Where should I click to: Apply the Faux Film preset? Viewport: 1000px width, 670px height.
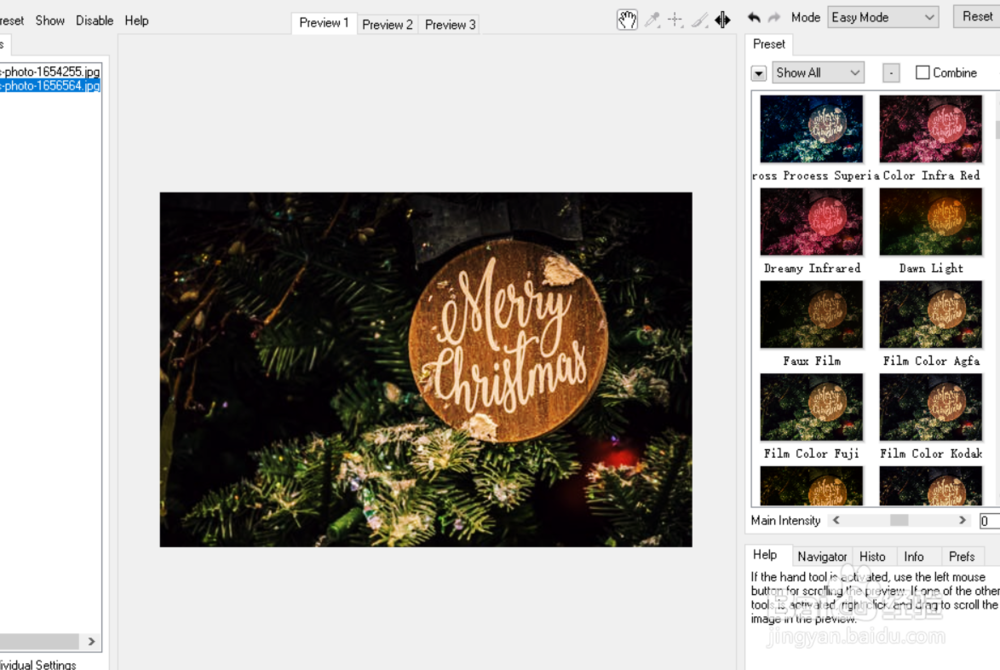(x=811, y=314)
